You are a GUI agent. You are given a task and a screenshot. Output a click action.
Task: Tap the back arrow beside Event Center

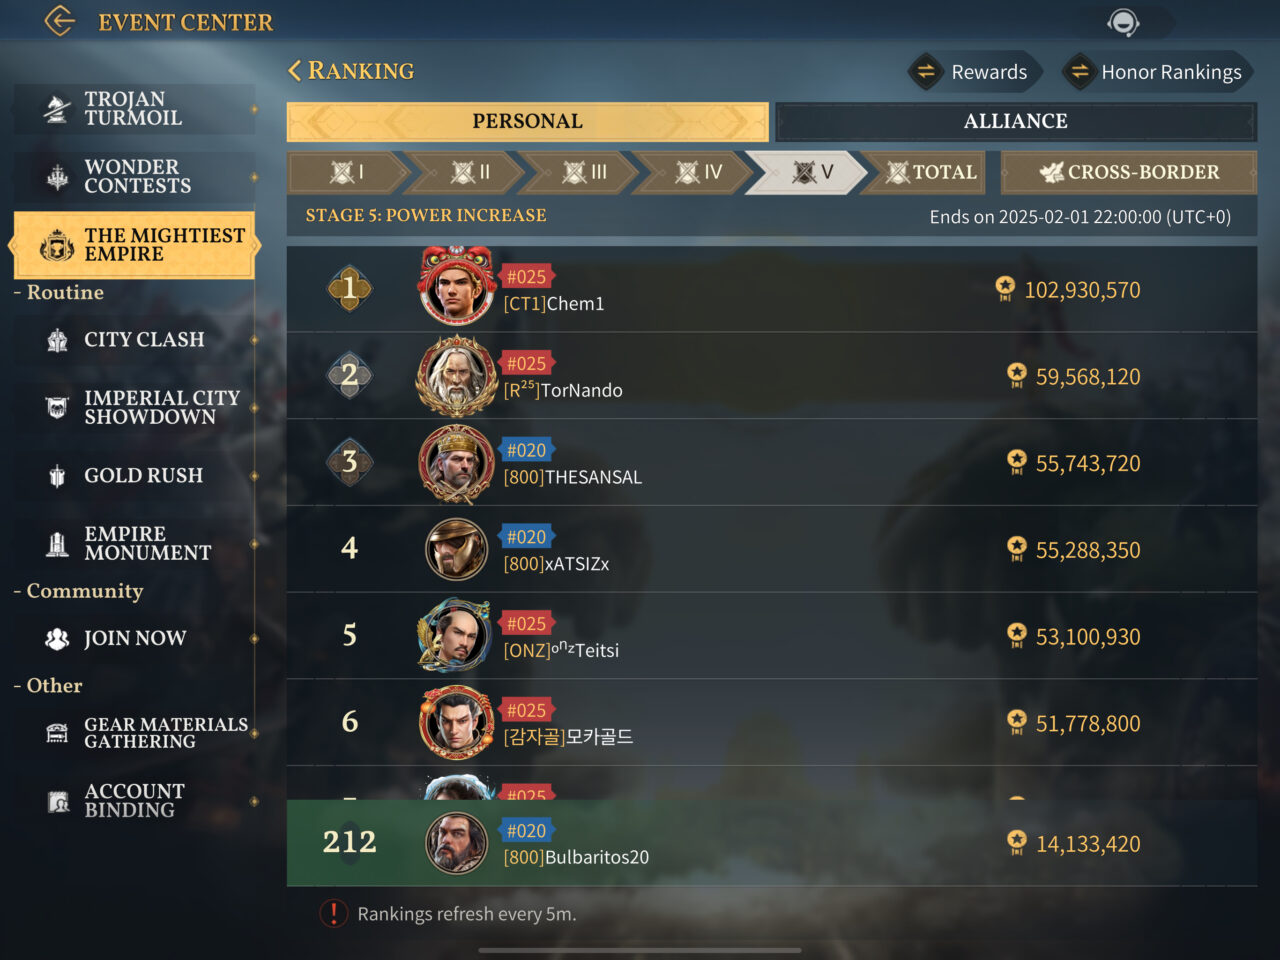[x=60, y=21]
